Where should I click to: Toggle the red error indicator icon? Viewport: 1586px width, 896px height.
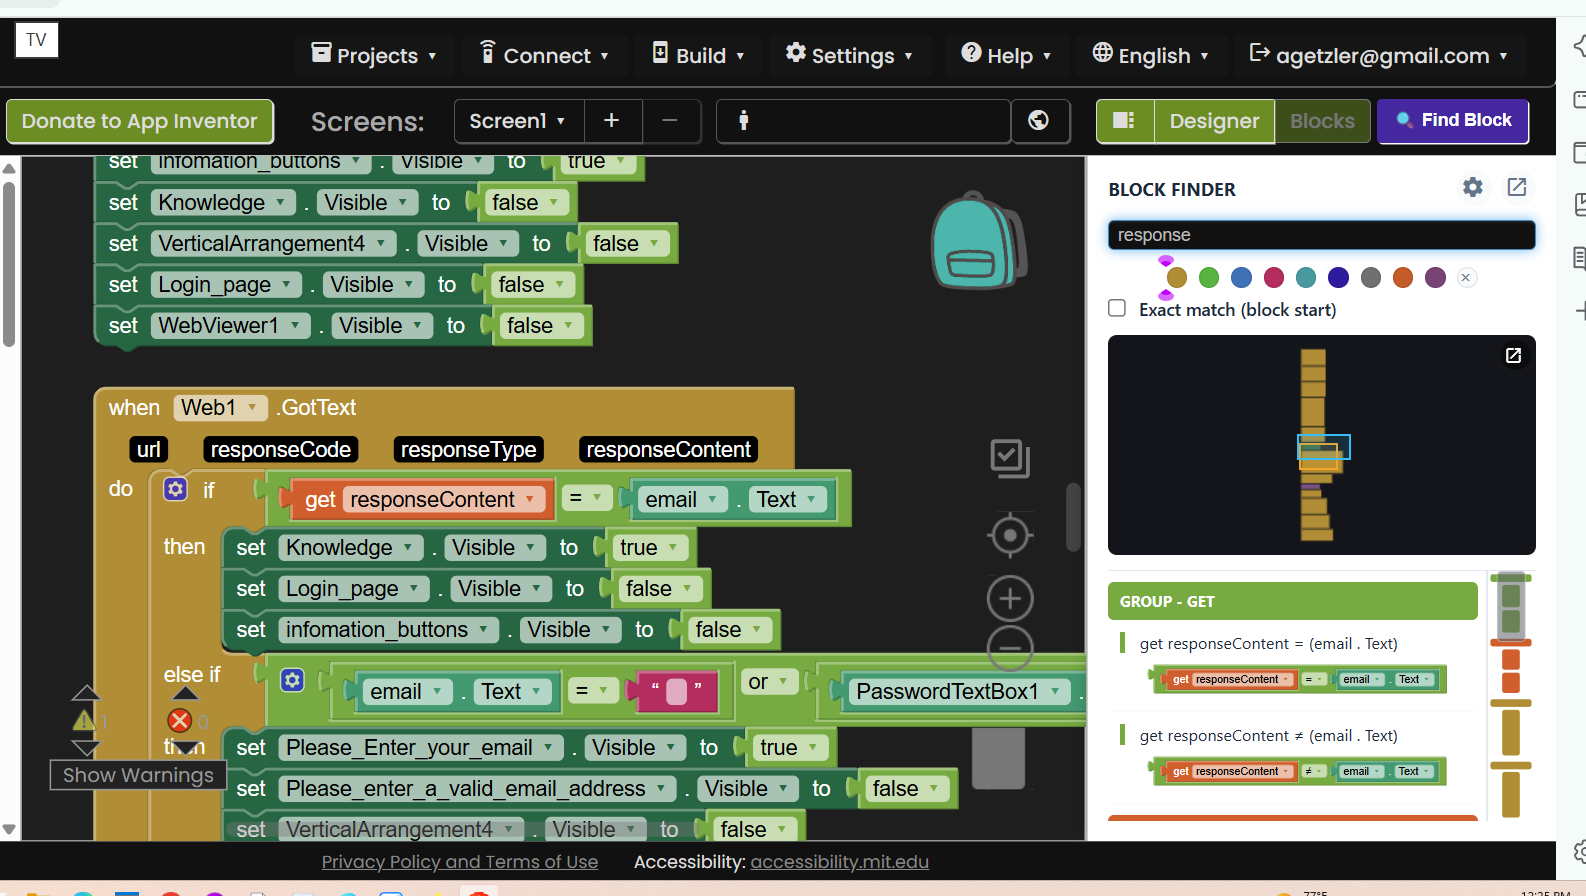[x=180, y=720]
